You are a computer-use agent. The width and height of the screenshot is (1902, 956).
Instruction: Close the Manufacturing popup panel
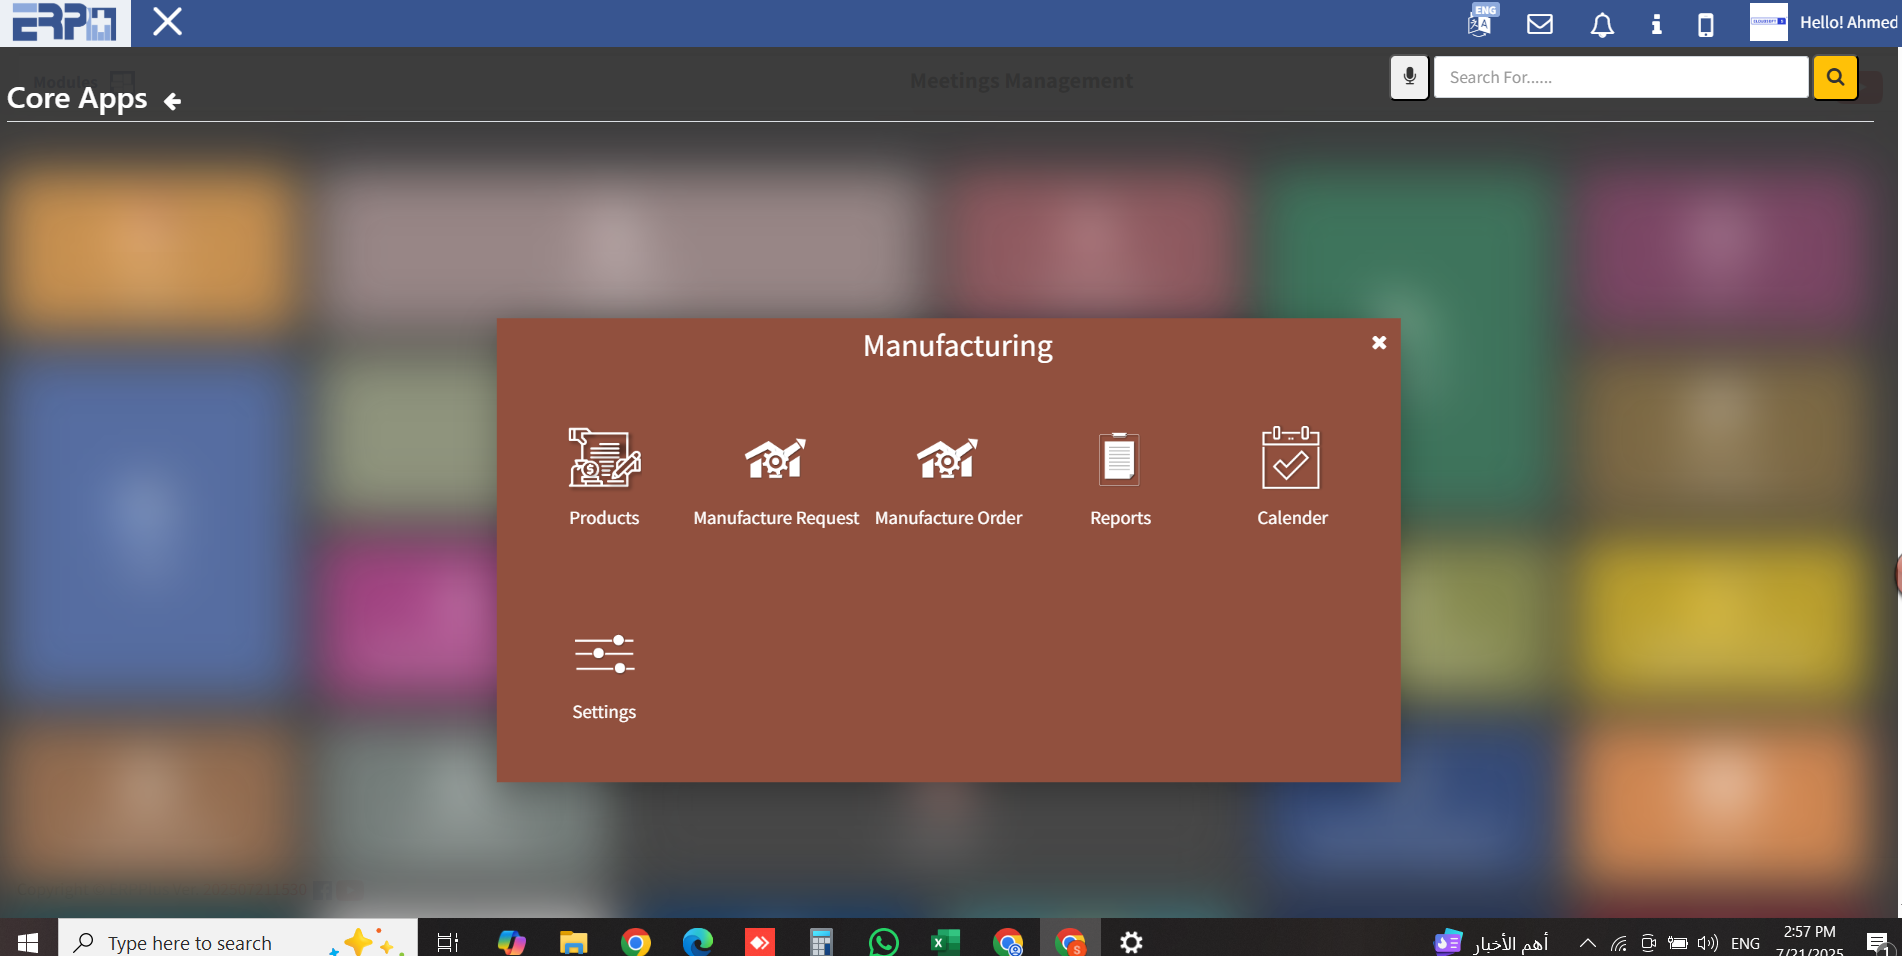(x=1379, y=343)
